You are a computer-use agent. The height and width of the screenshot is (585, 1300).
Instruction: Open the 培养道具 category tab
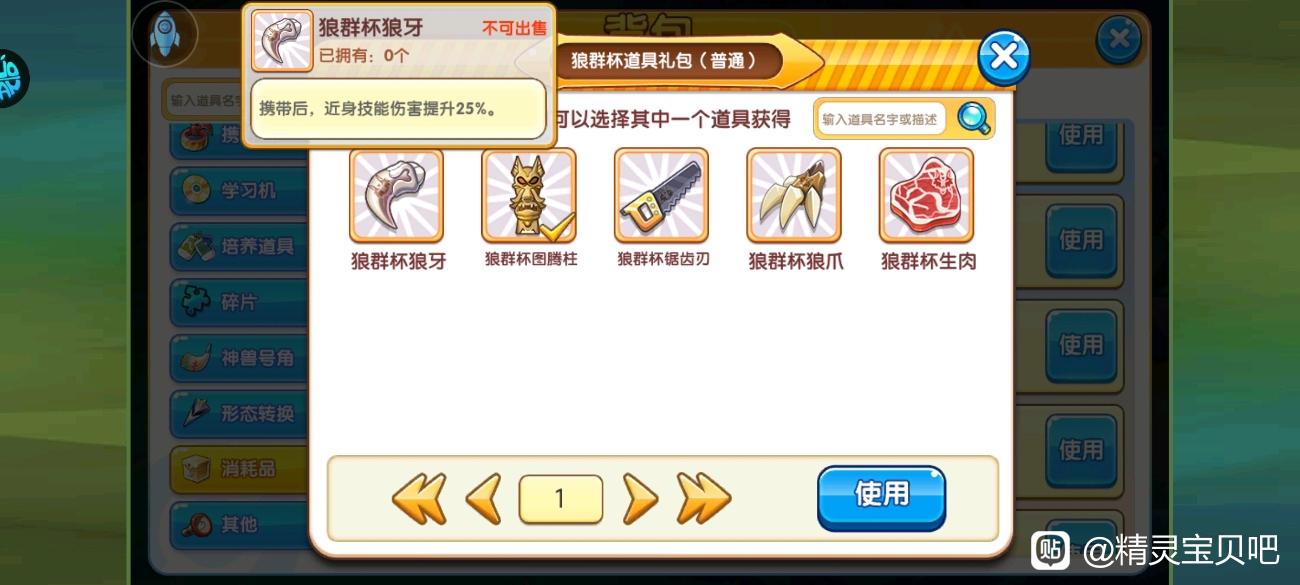240,246
